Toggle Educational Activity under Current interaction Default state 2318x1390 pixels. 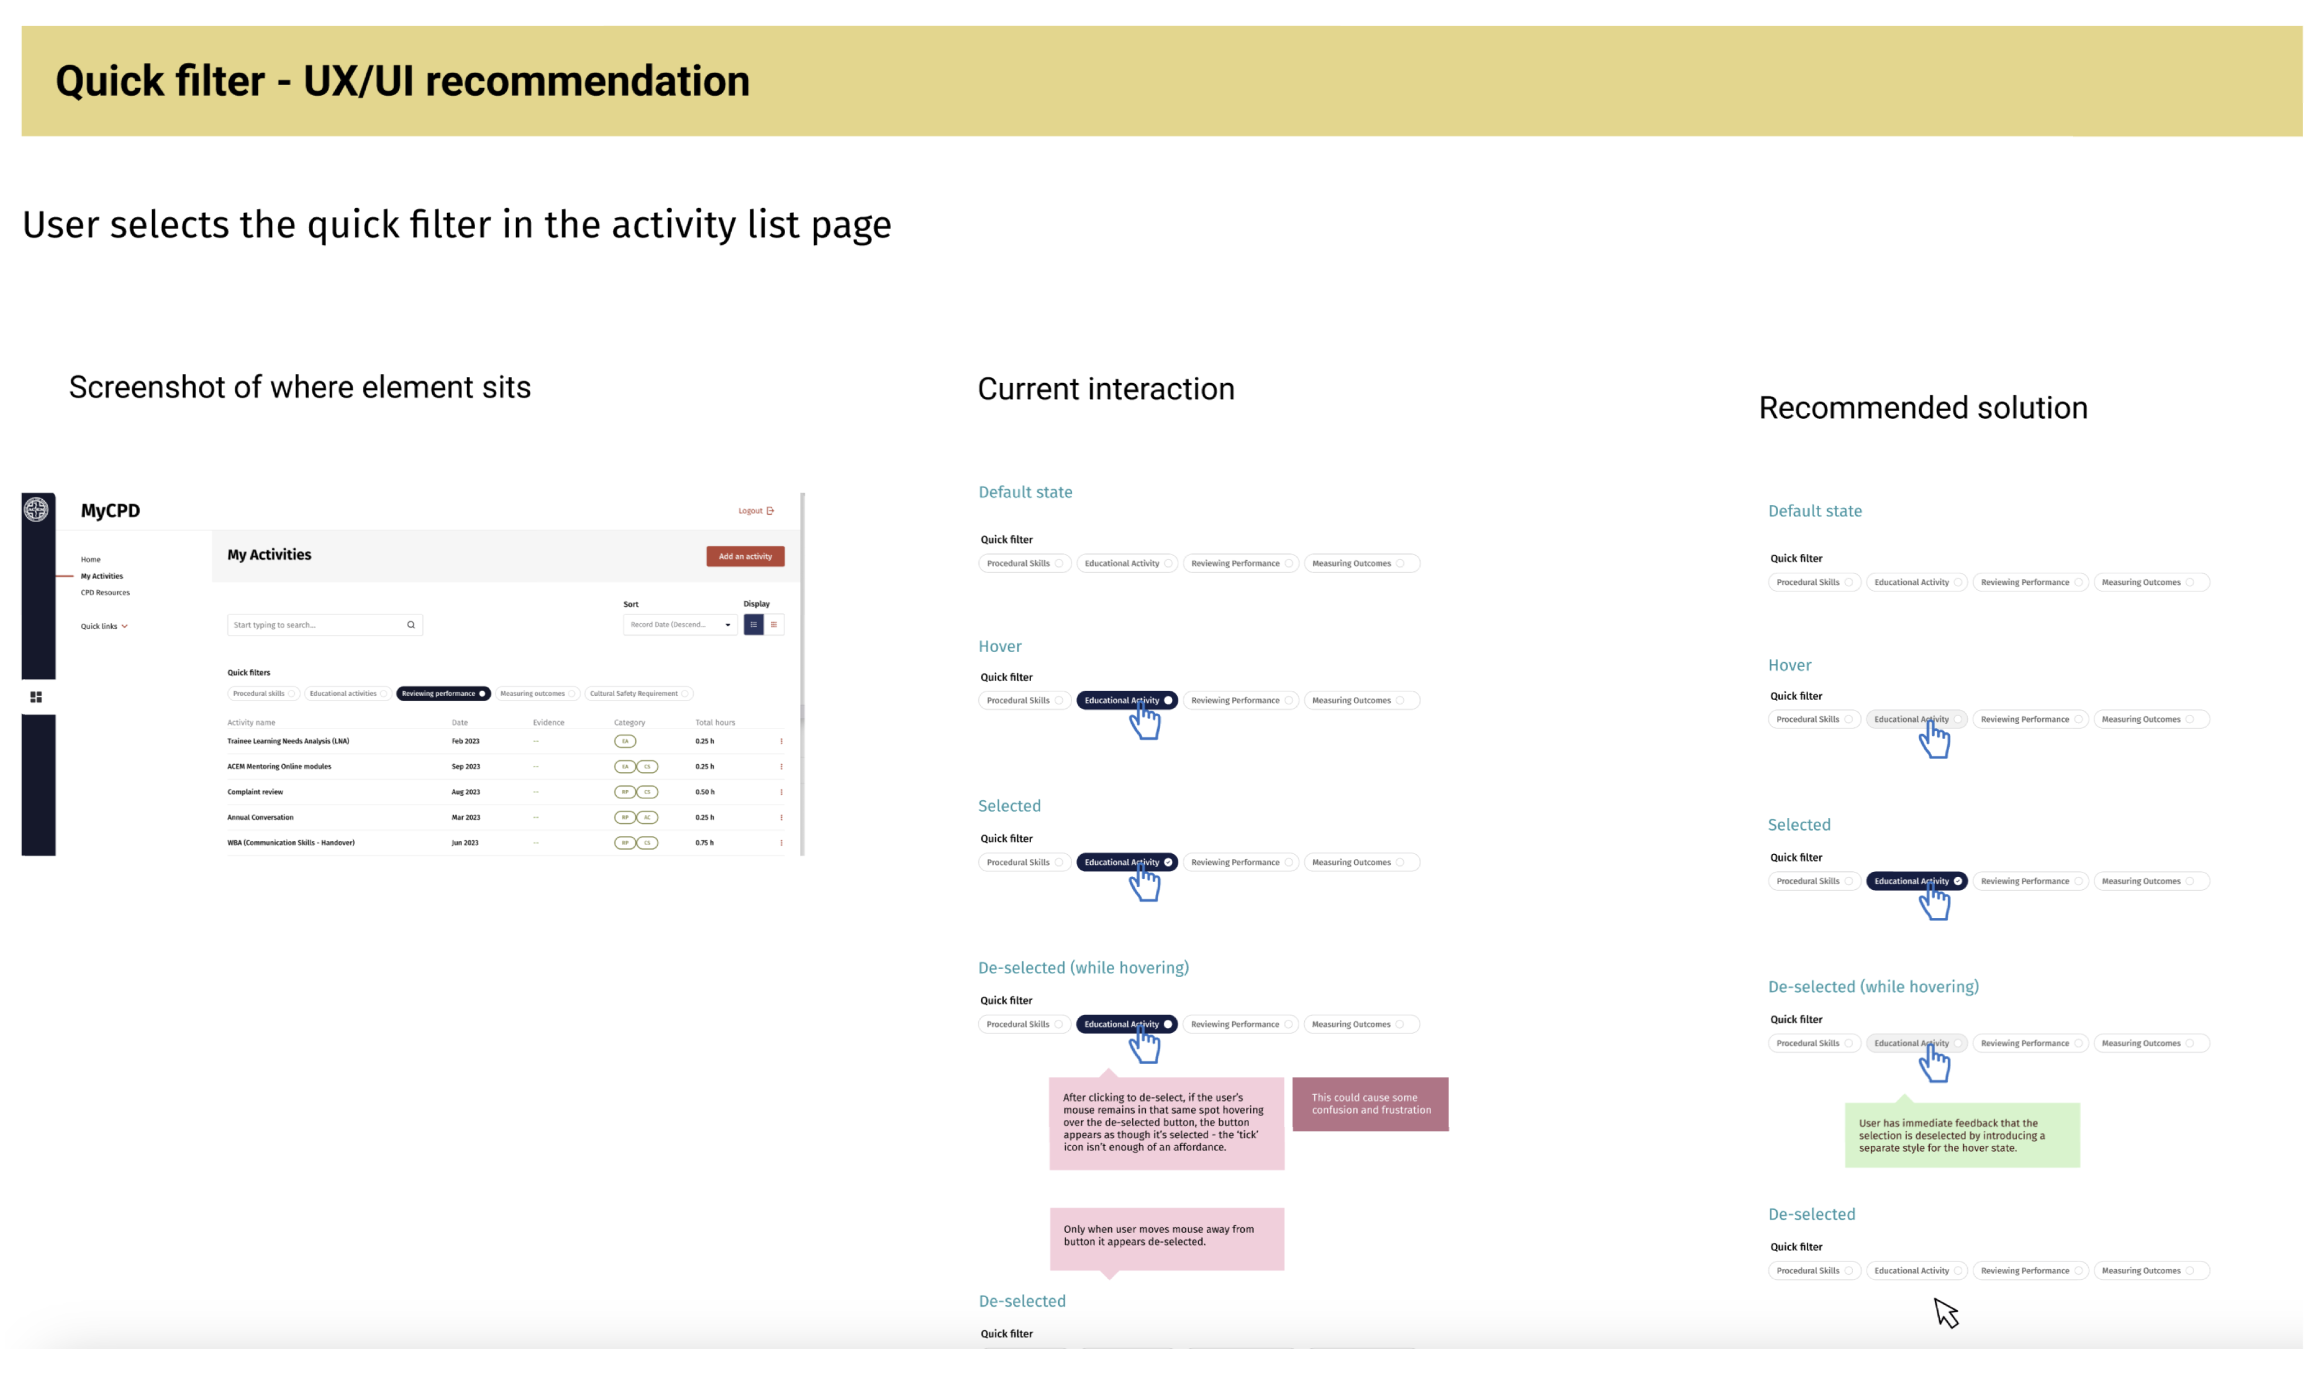tap(1127, 564)
